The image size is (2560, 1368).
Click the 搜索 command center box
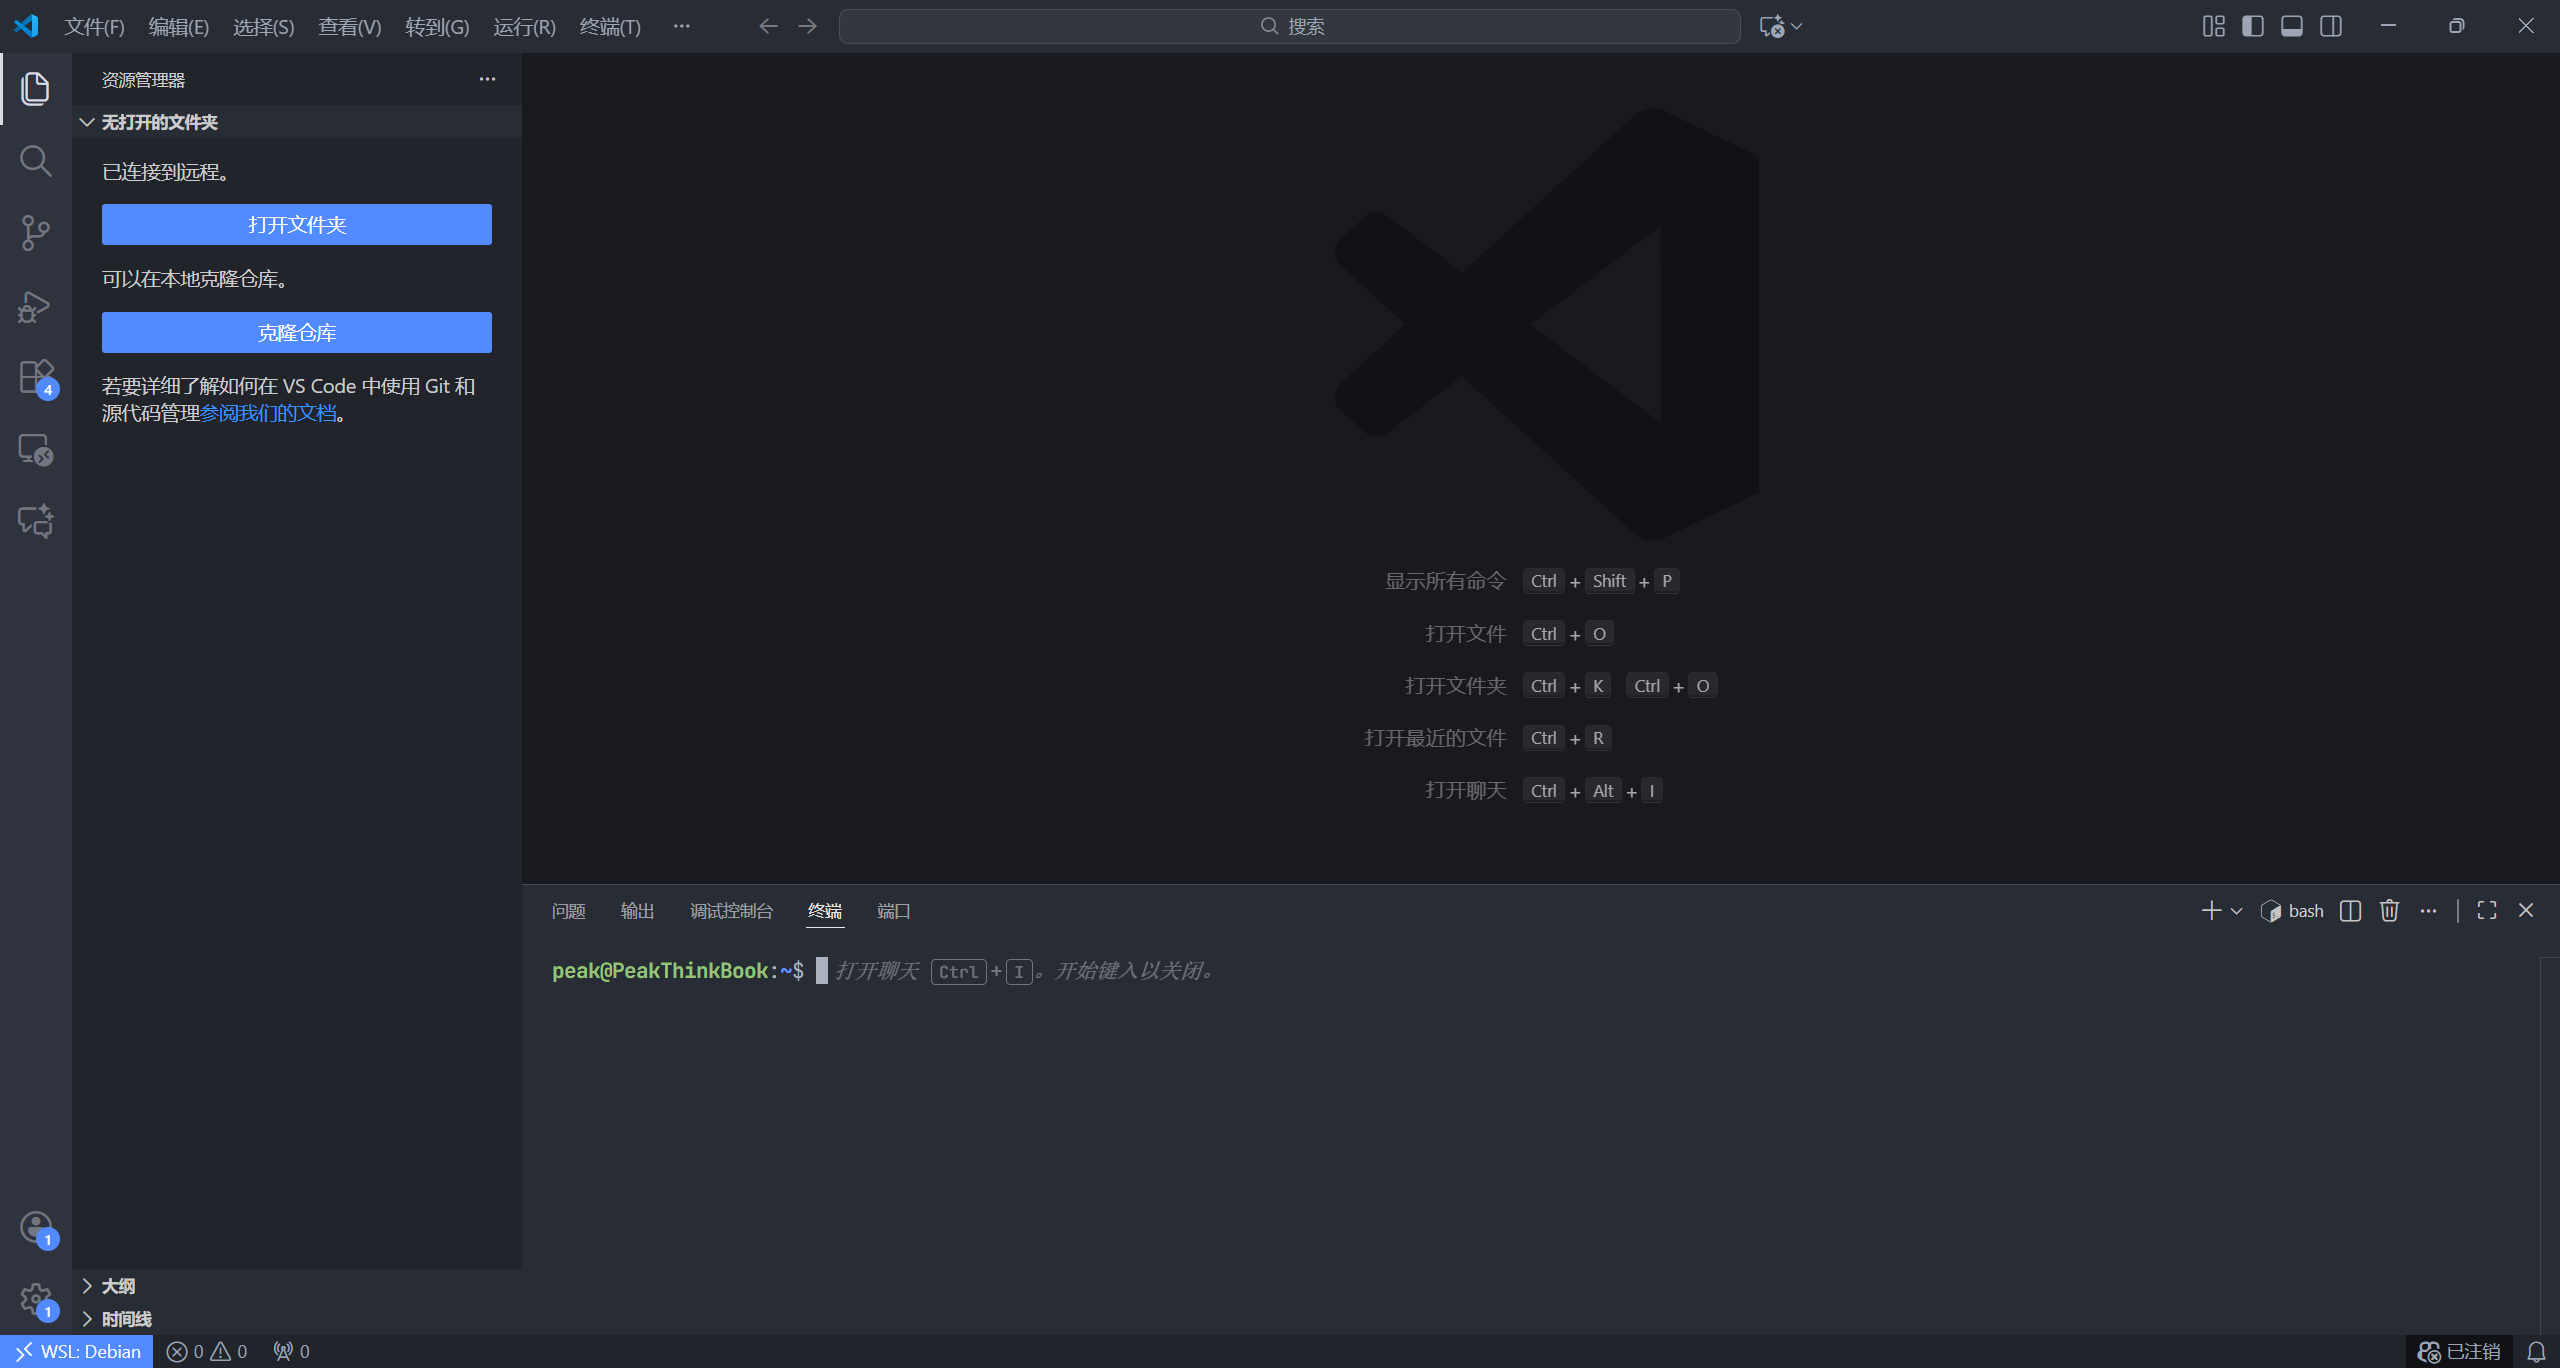click(x=1289, y=26)
